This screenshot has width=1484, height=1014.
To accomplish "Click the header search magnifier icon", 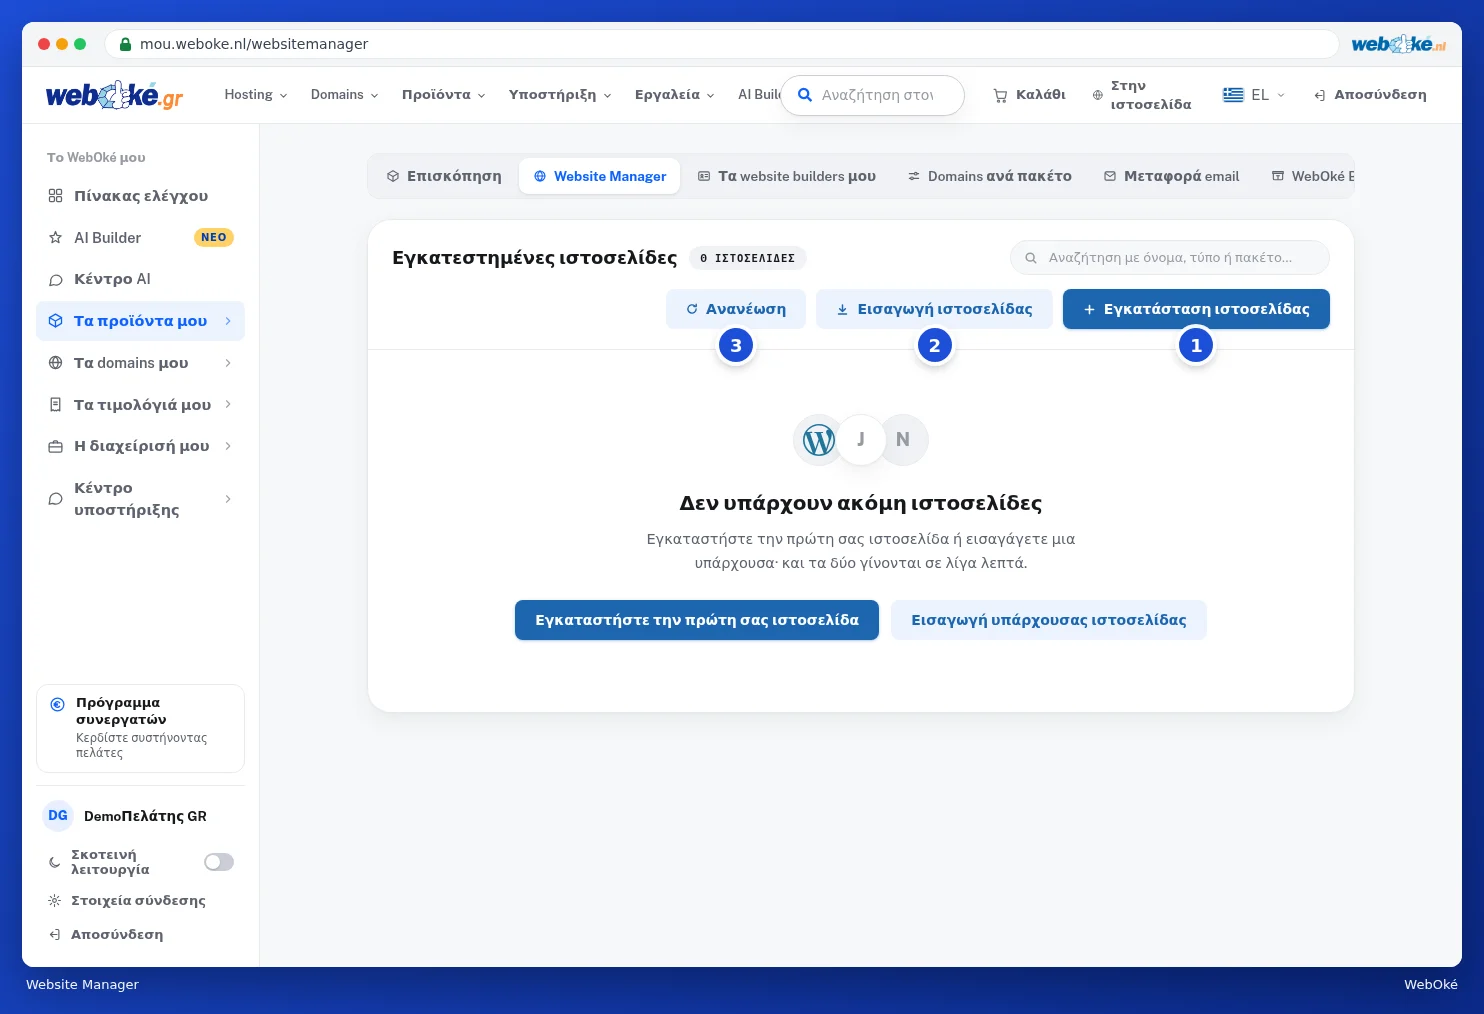I will [x=804, y=95].
